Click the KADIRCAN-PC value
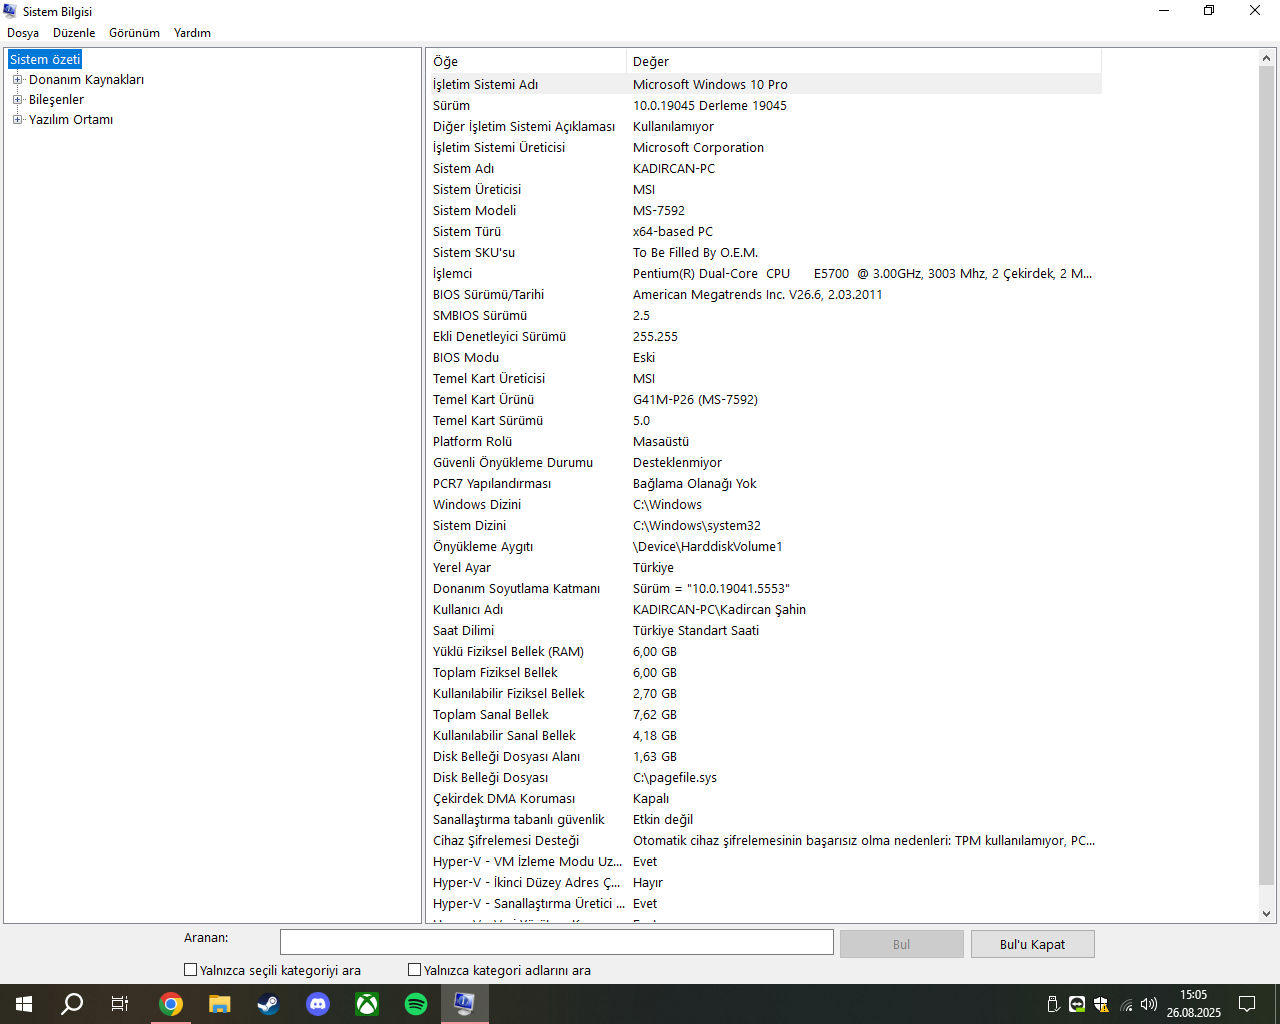1280x1024 pixels. click(674, 168)
